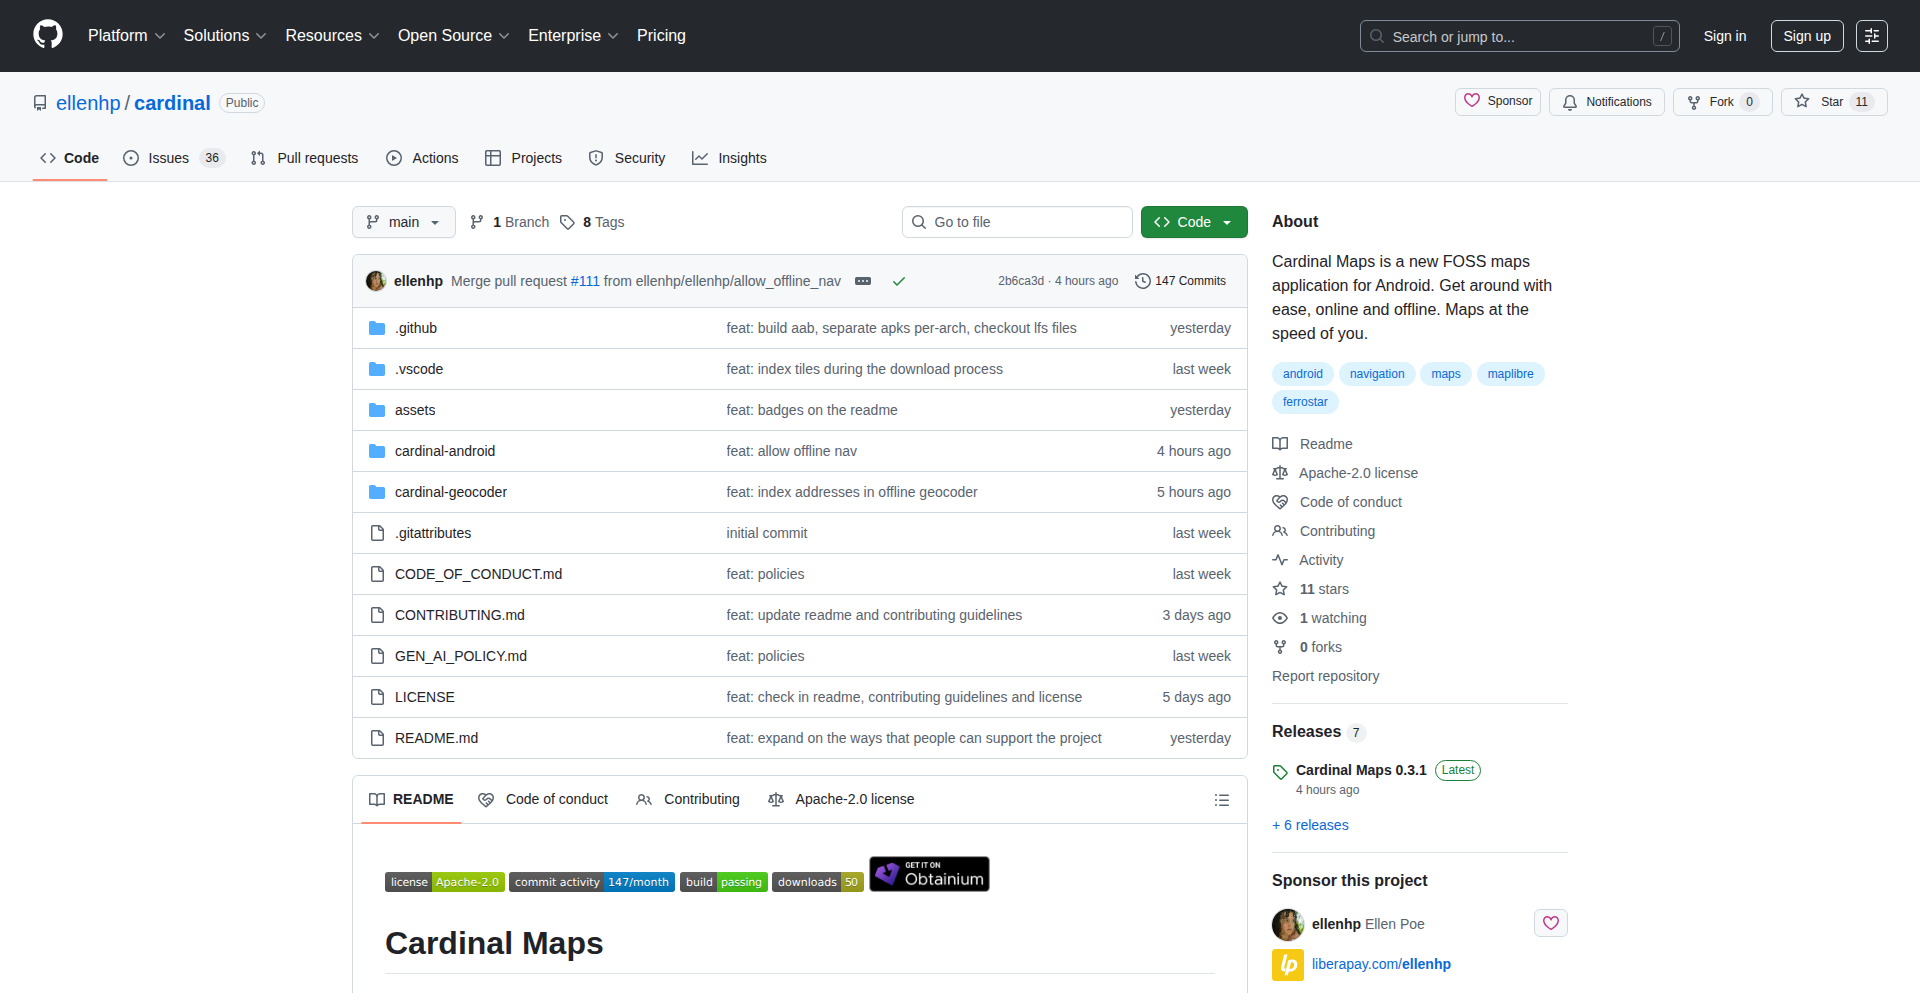
Task: Open the cardinal-android folder
Action: pos(445,451)
